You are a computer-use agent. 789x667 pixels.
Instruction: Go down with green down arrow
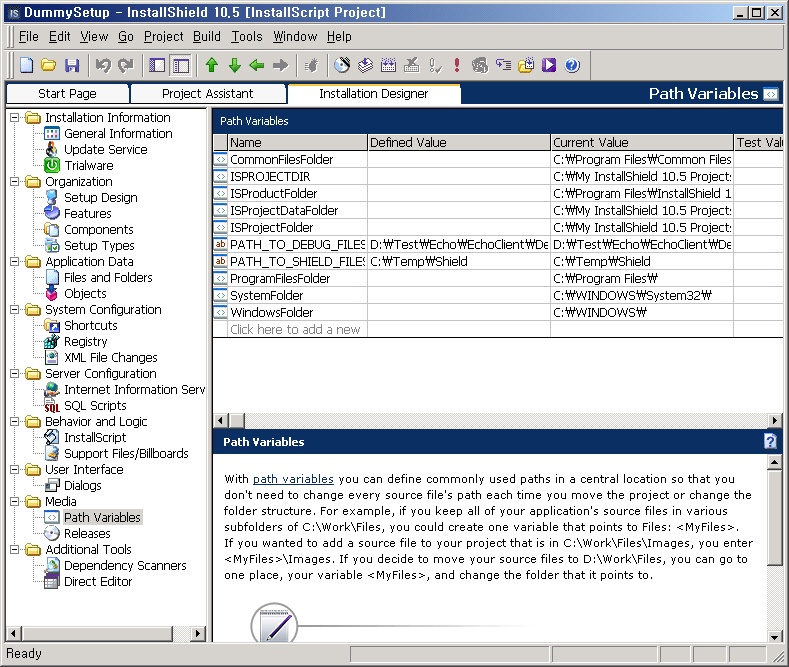(x=234, y=65)
